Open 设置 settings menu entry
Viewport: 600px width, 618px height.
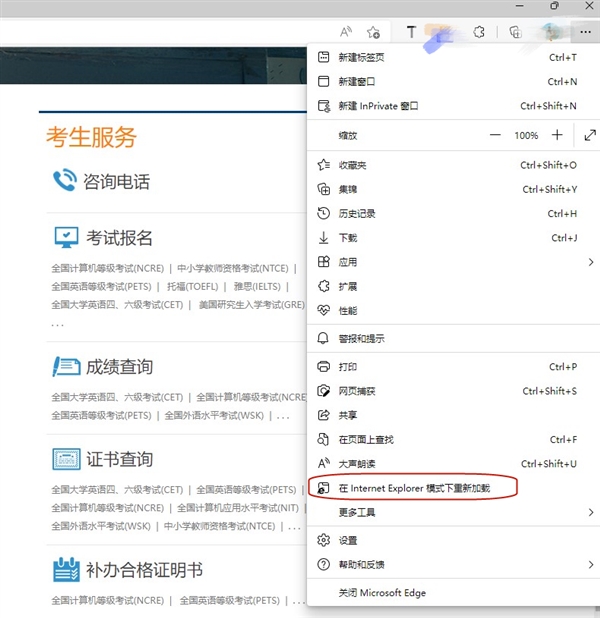coord(453,540)
